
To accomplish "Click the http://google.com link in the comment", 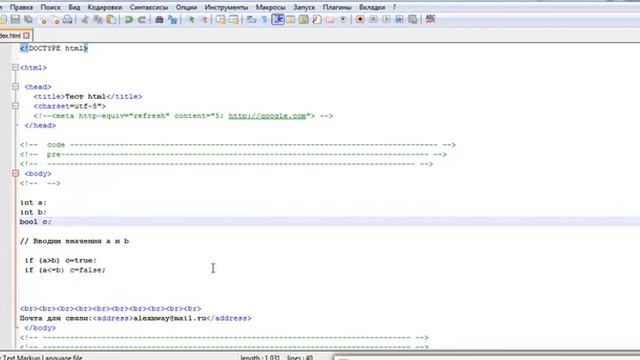I will coord(267,116).
